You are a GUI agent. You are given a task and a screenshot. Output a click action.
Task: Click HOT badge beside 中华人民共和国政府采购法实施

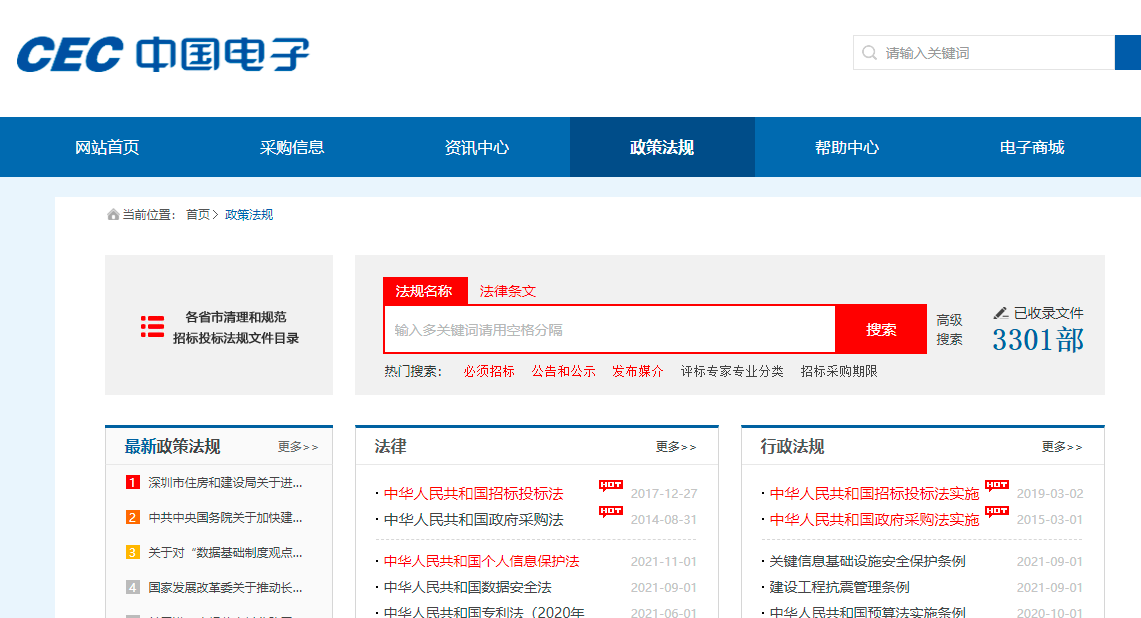997,512
